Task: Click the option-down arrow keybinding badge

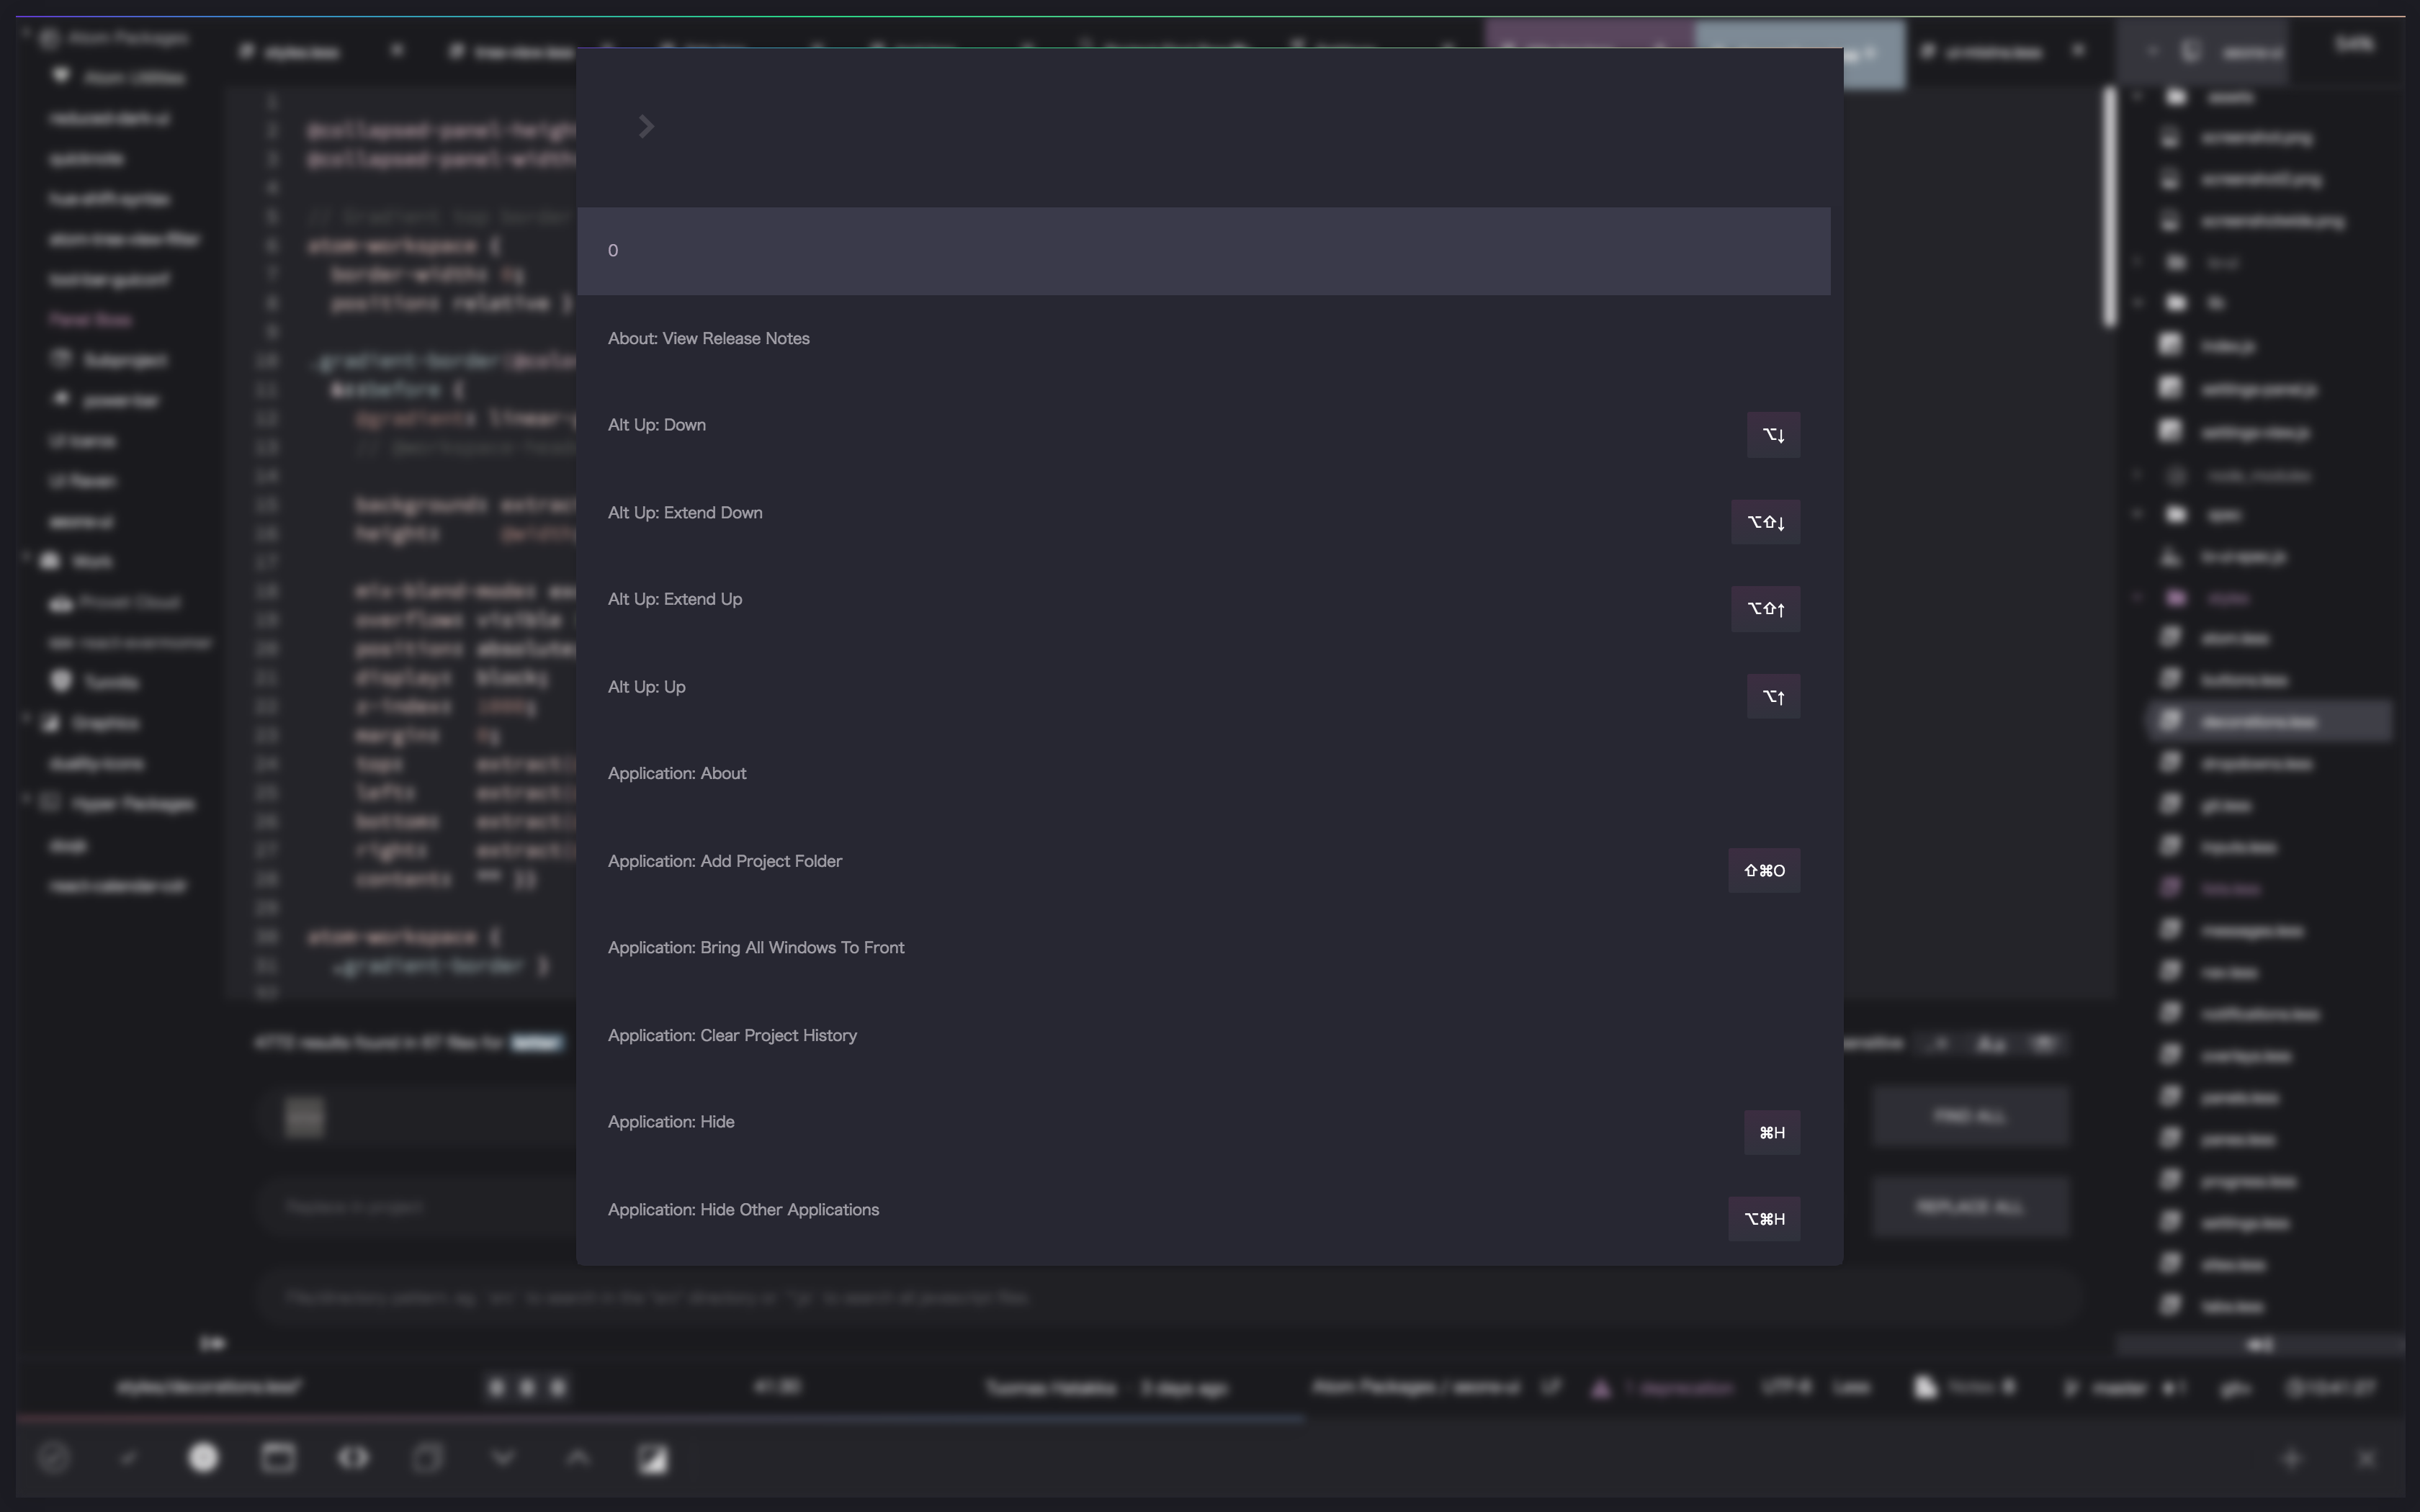Action: (x=1773, y=435)
